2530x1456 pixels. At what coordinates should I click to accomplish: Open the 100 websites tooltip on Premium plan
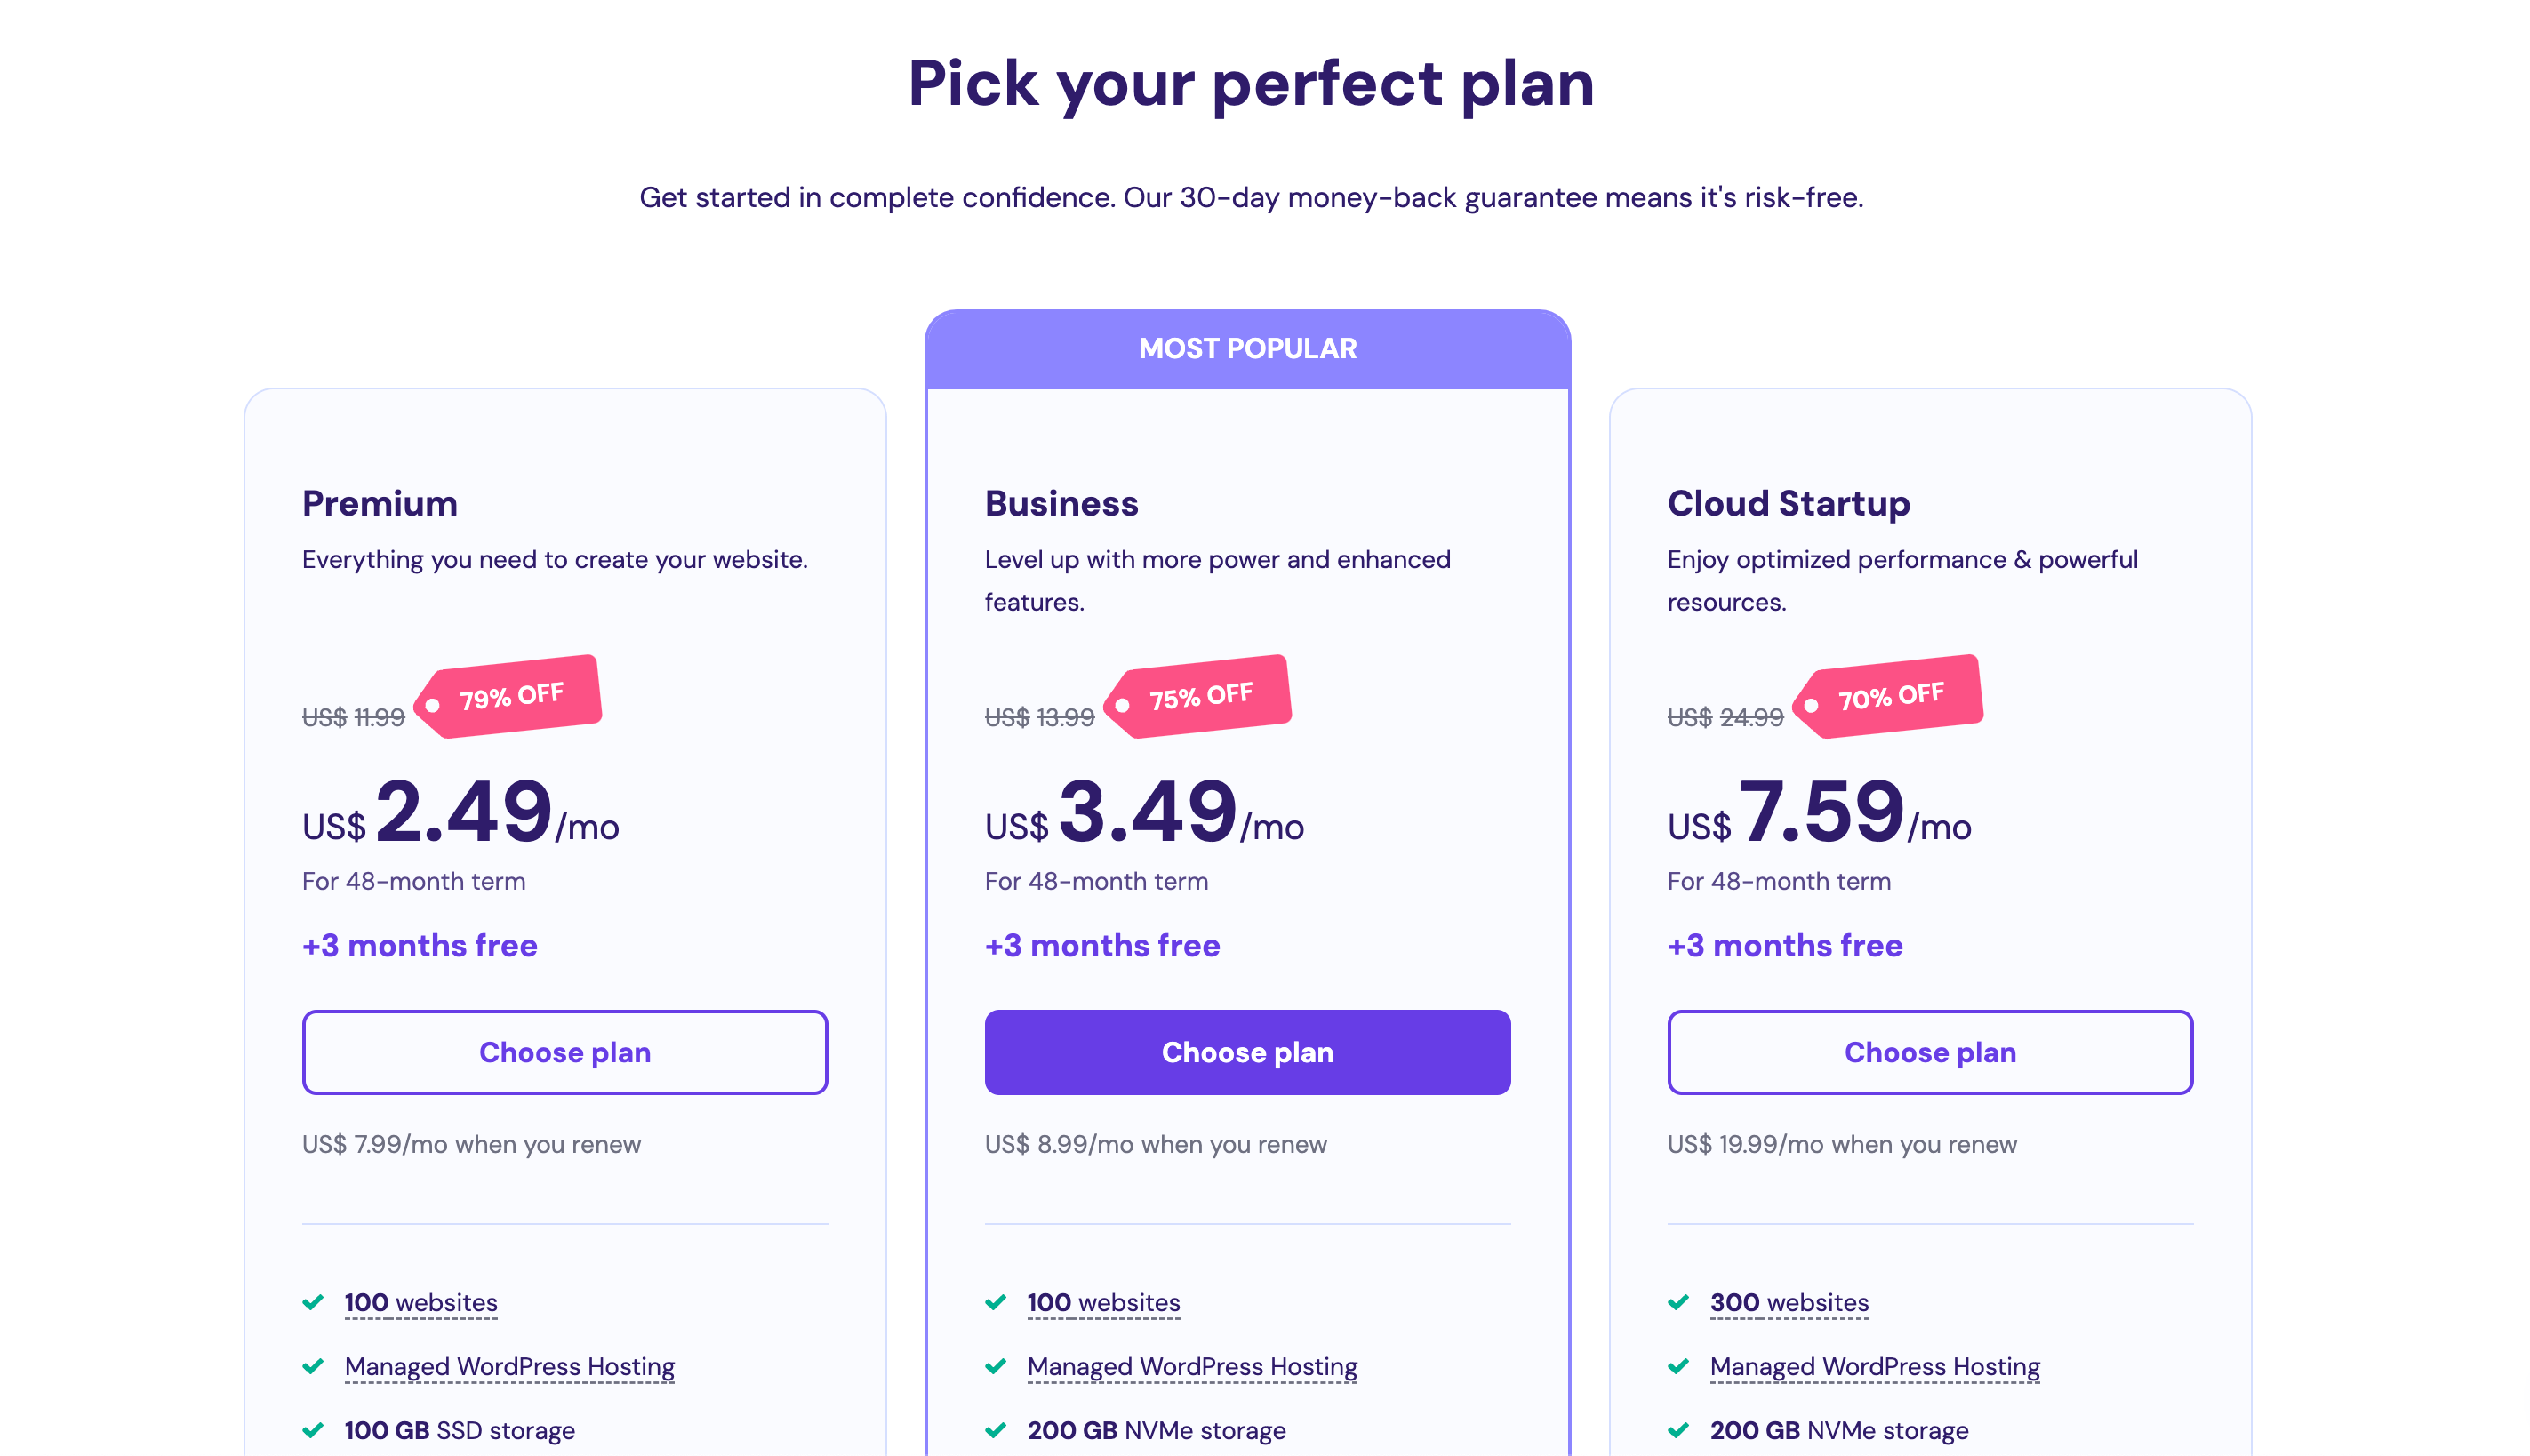[420, 1302]
